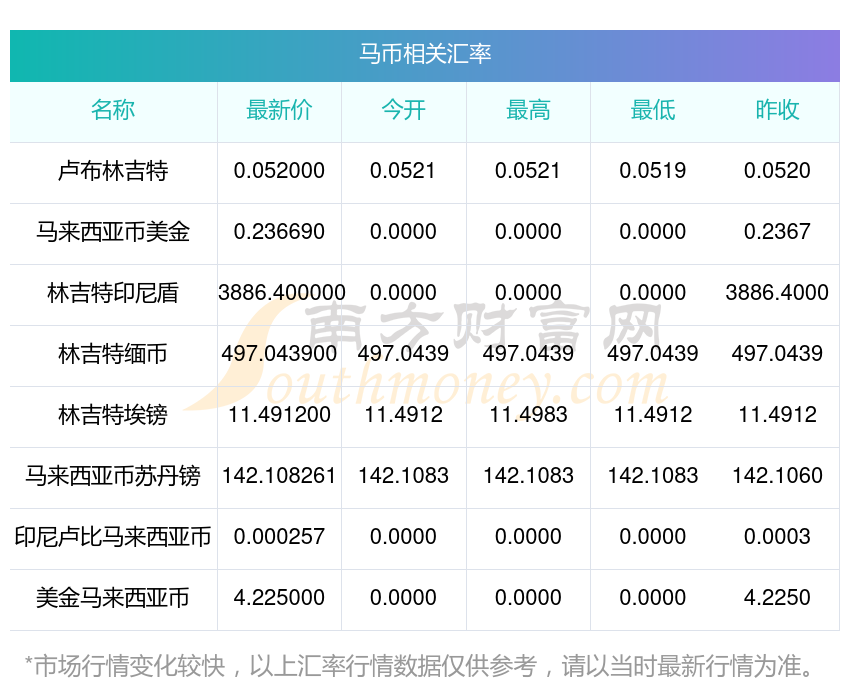Screen dimensions: 850x698
Task: Click 卢布林吉特 lowest value 0.0519
Action: [653, 171]
